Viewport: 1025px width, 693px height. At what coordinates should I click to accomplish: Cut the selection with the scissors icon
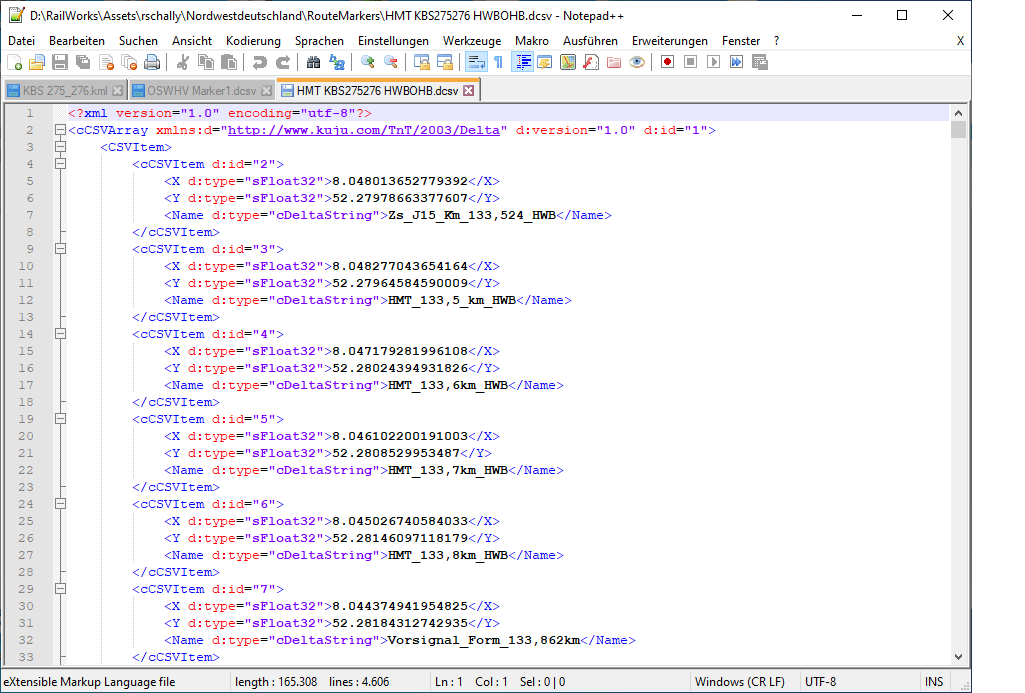183,62
